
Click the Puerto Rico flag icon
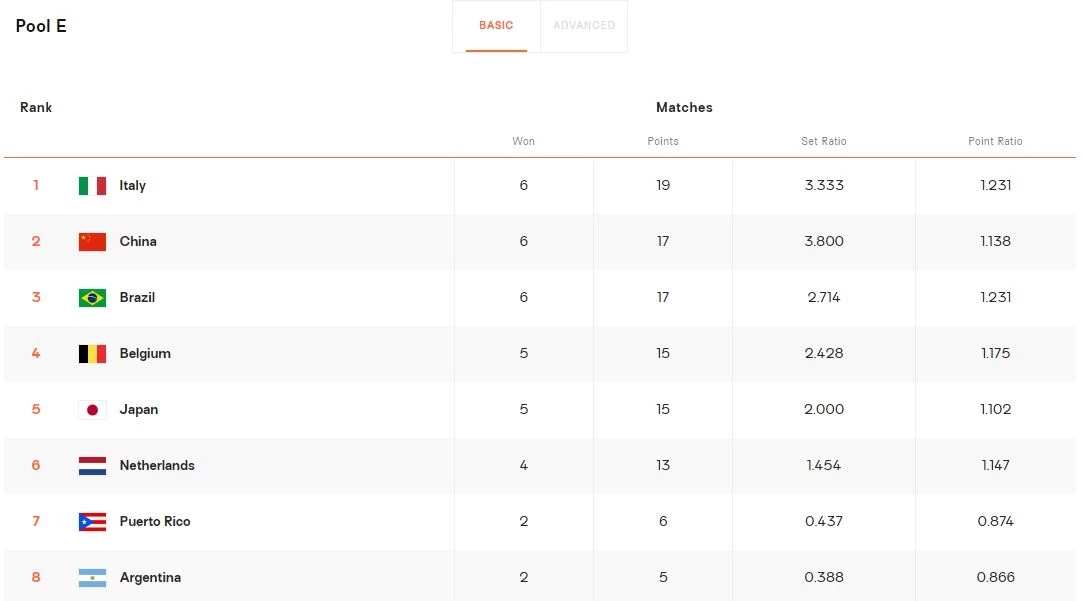pos(92,522)
